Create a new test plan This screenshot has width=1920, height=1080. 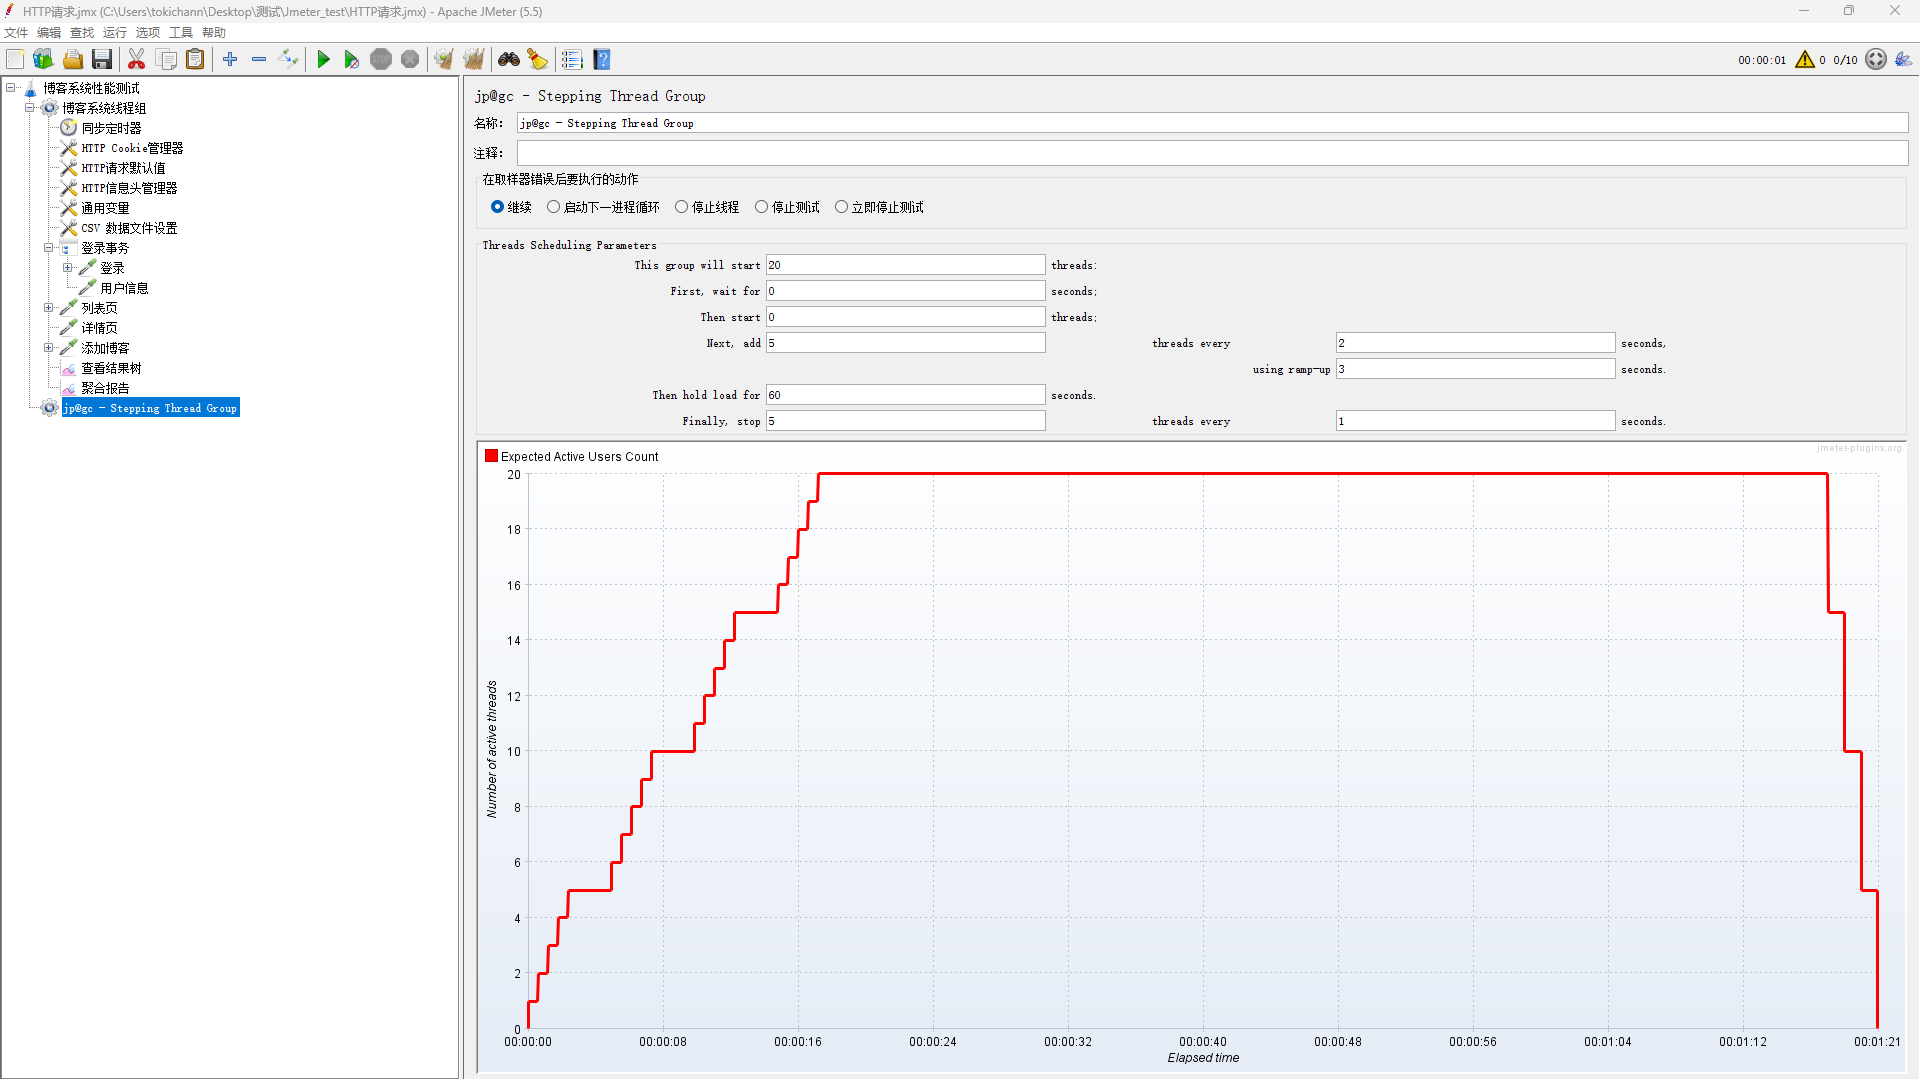click(x=15, y=60)
